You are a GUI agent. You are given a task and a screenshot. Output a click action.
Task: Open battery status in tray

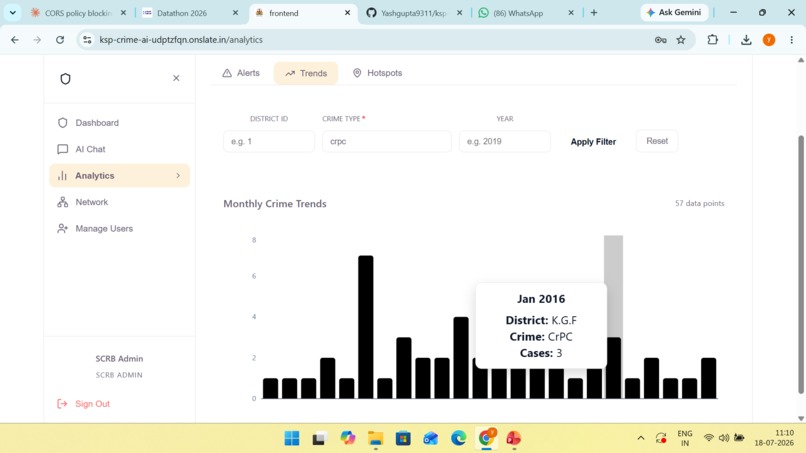tap(739, 438)
